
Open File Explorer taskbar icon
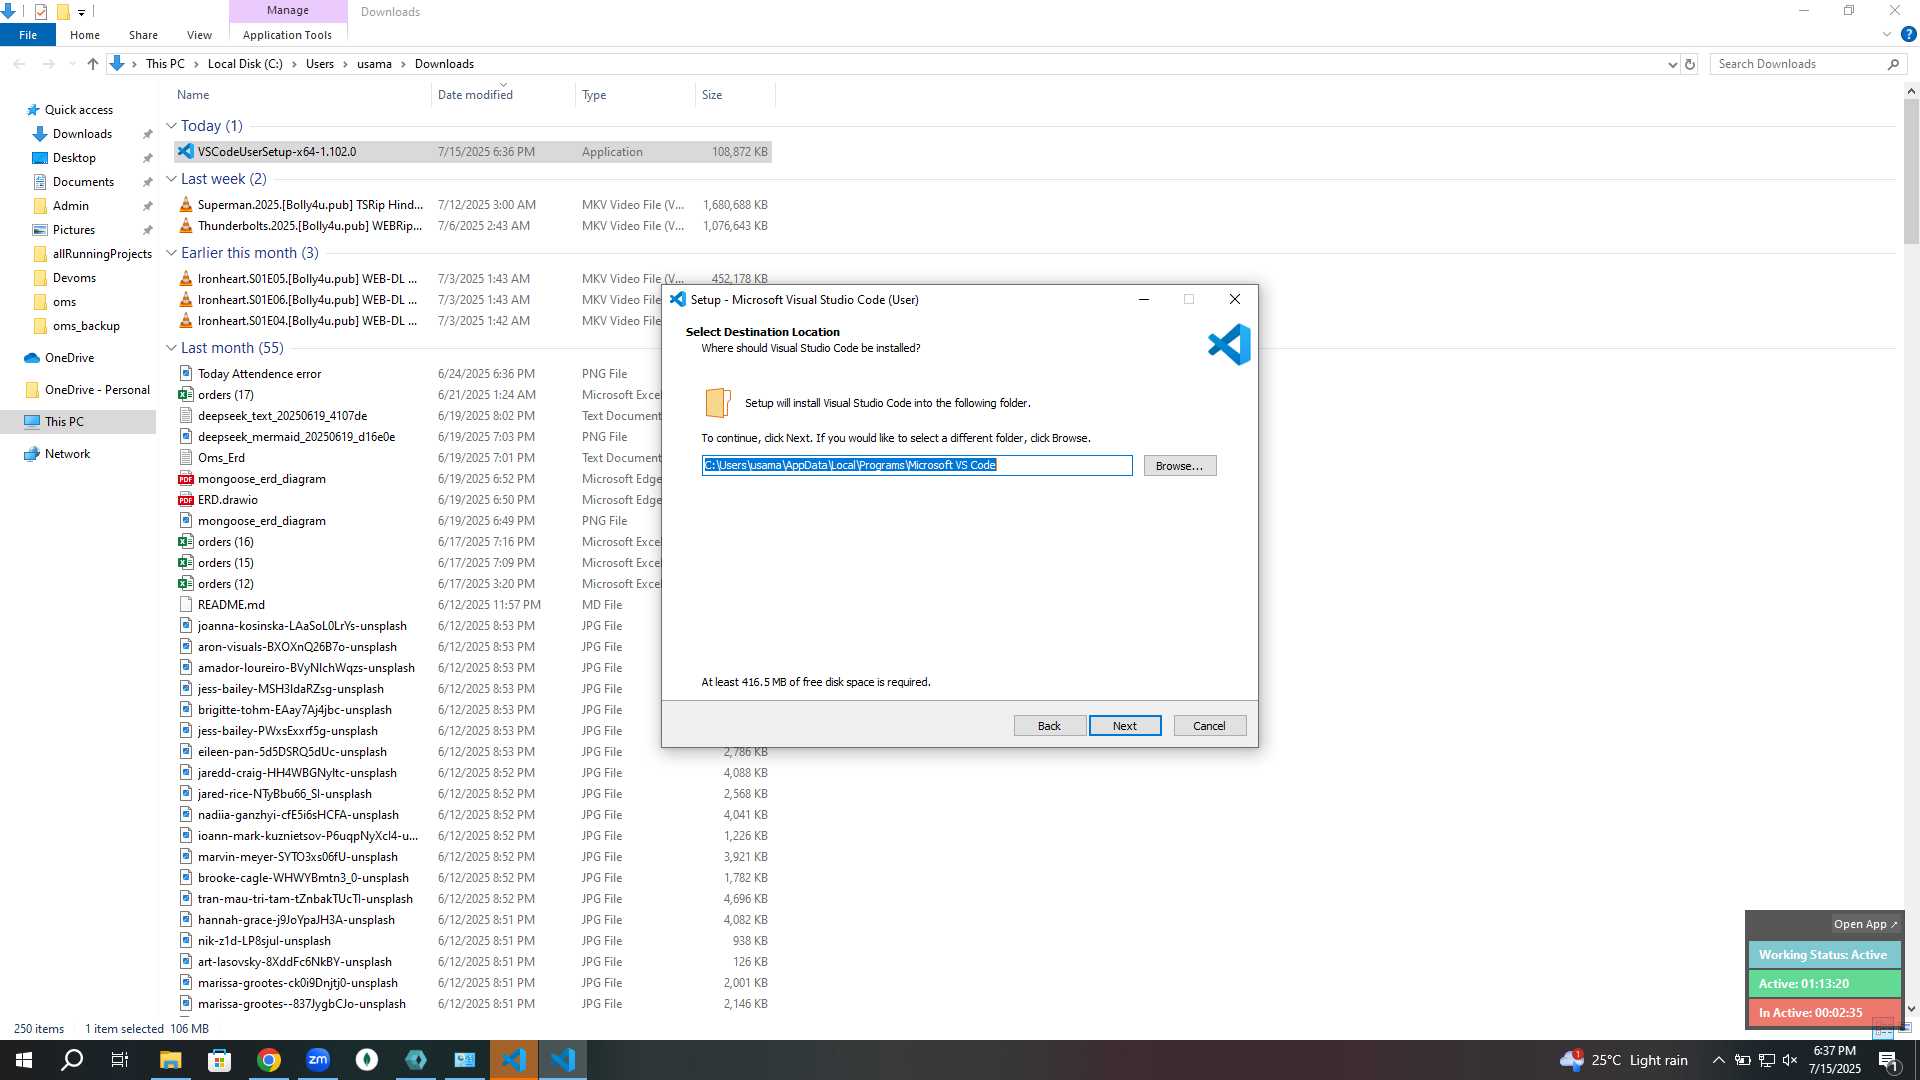pos(170,1060)
